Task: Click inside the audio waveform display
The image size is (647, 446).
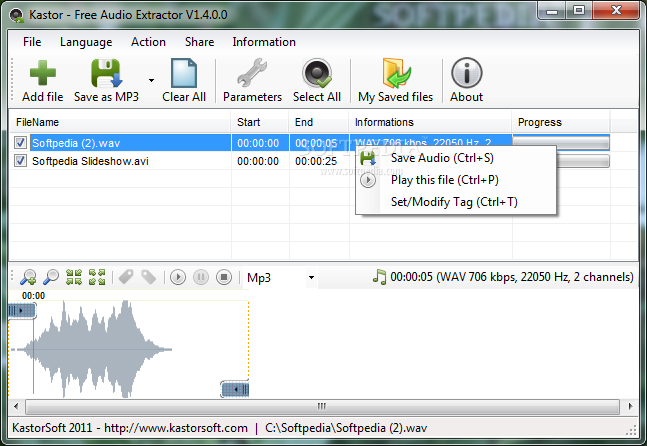Action: [128, 349]
